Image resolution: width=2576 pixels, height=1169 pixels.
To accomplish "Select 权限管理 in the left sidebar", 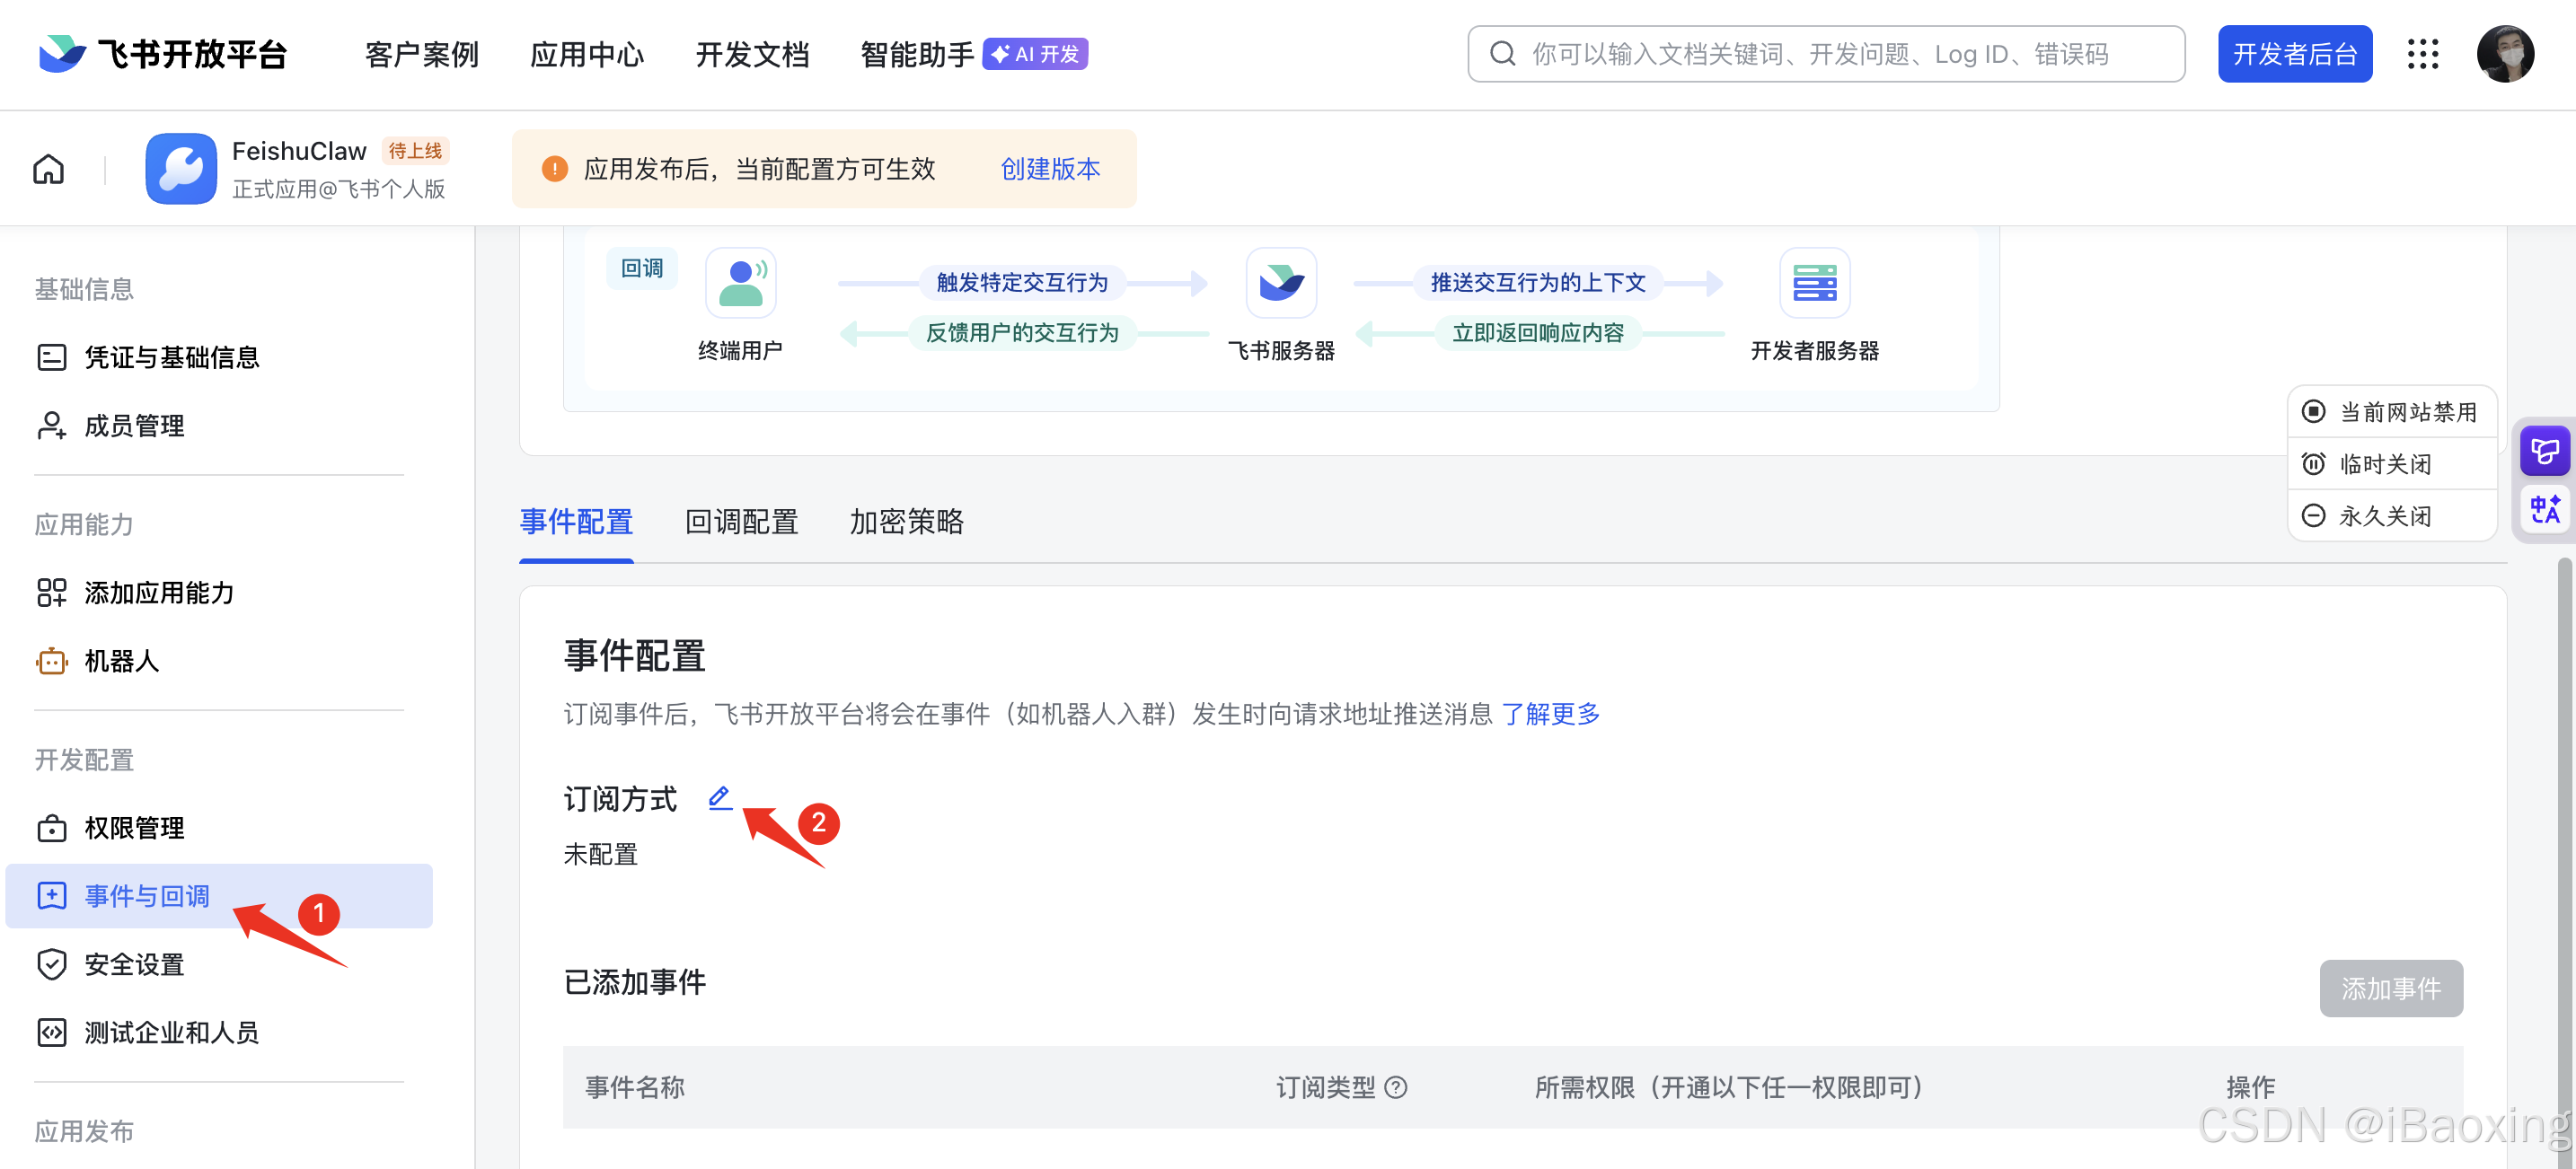I will pos(132,828).
